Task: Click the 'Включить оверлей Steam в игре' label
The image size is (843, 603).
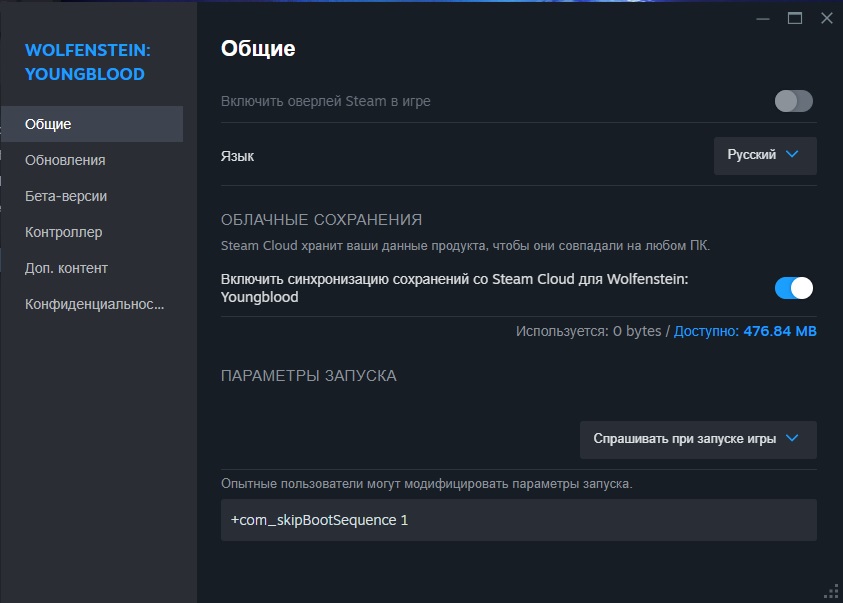Action: tap(326, 101)
